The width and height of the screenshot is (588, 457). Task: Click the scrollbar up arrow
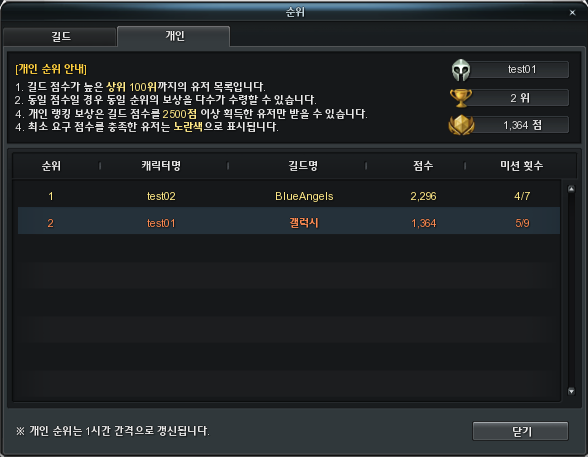(x=571, y=189)
